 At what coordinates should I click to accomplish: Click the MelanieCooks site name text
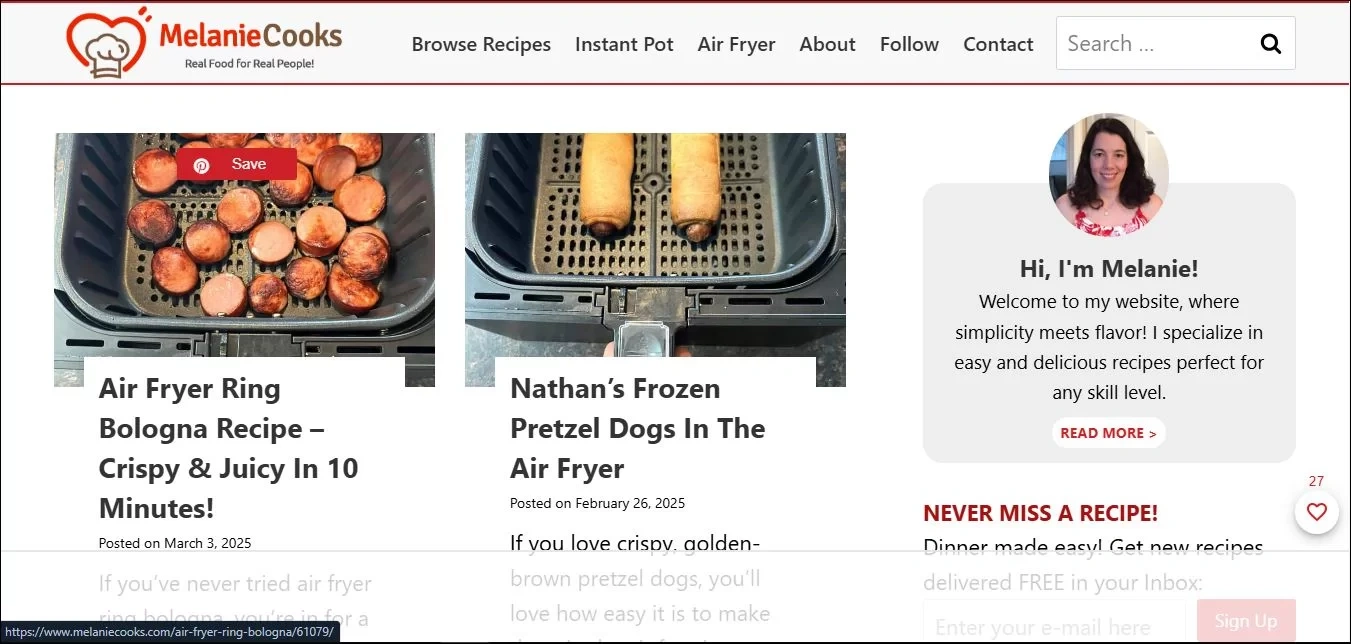250,37
